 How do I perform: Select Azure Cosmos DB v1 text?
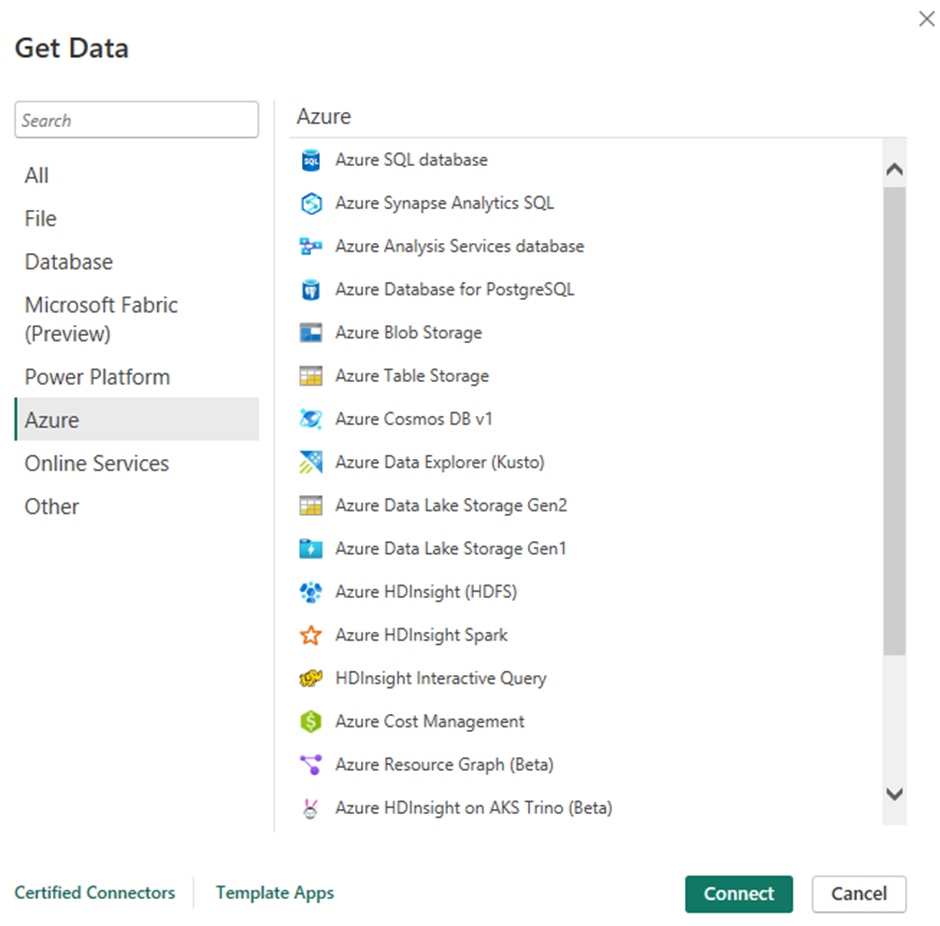(414, 419)
